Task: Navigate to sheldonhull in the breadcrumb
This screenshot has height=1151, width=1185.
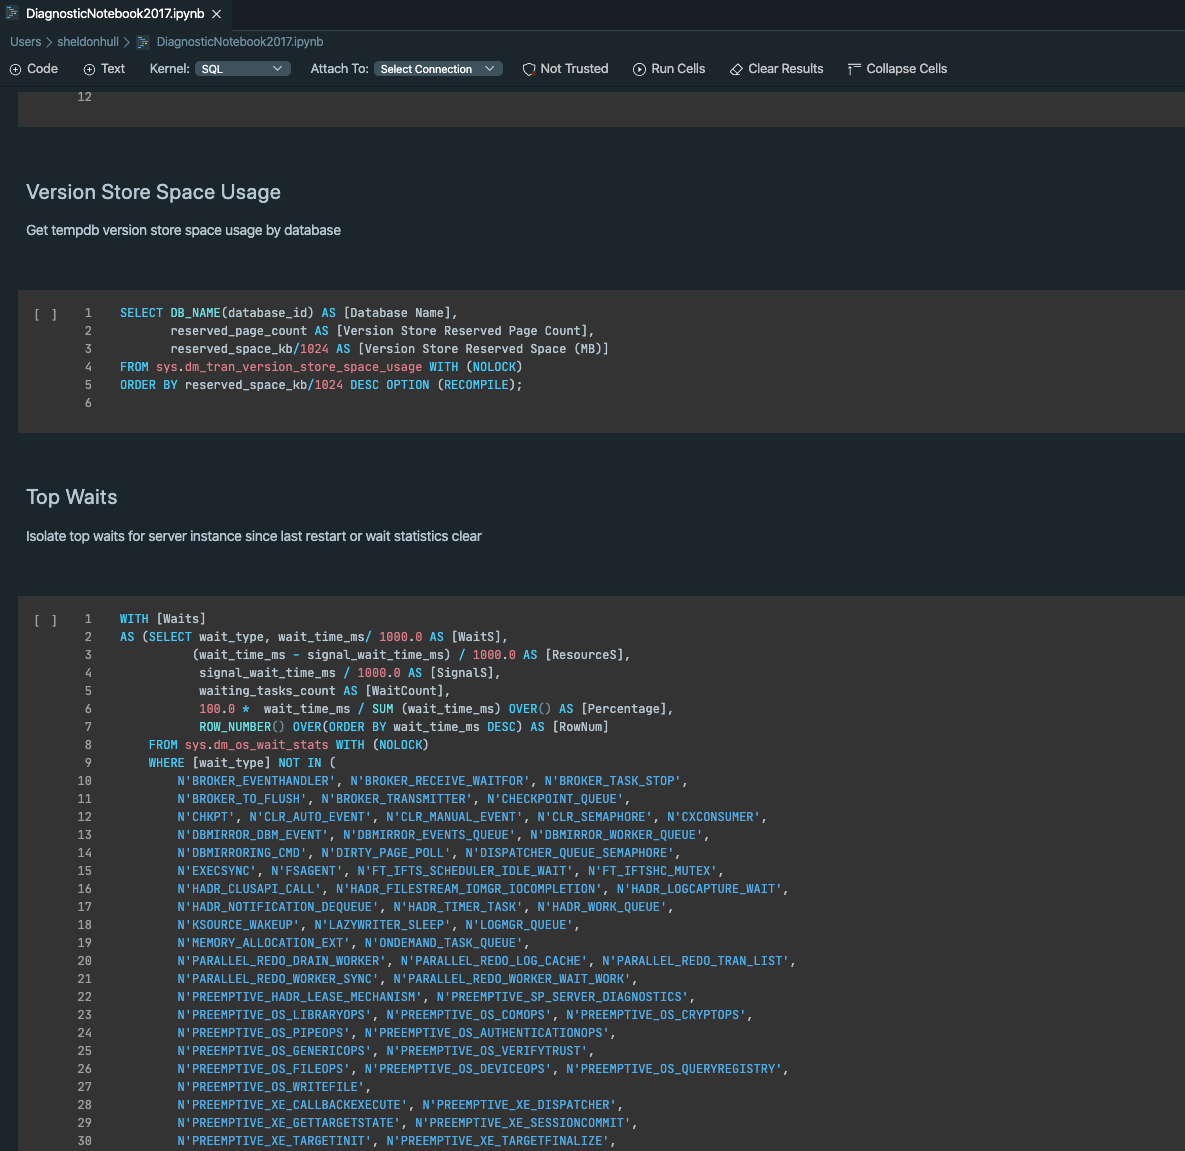Action: [87, 41]
